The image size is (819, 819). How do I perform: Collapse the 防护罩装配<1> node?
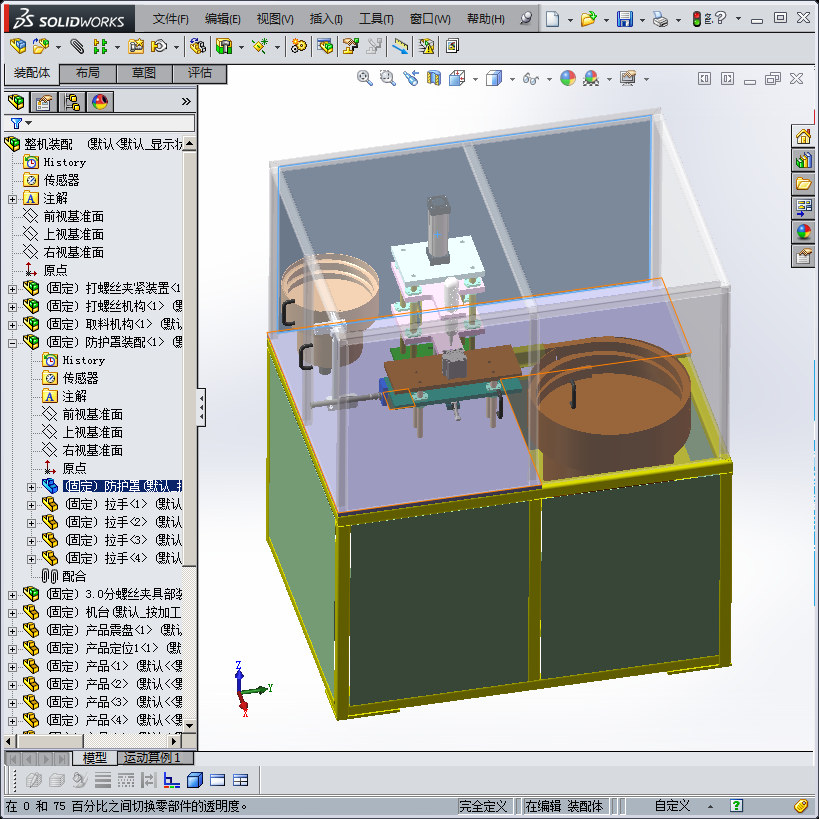(x=13, y=343)
